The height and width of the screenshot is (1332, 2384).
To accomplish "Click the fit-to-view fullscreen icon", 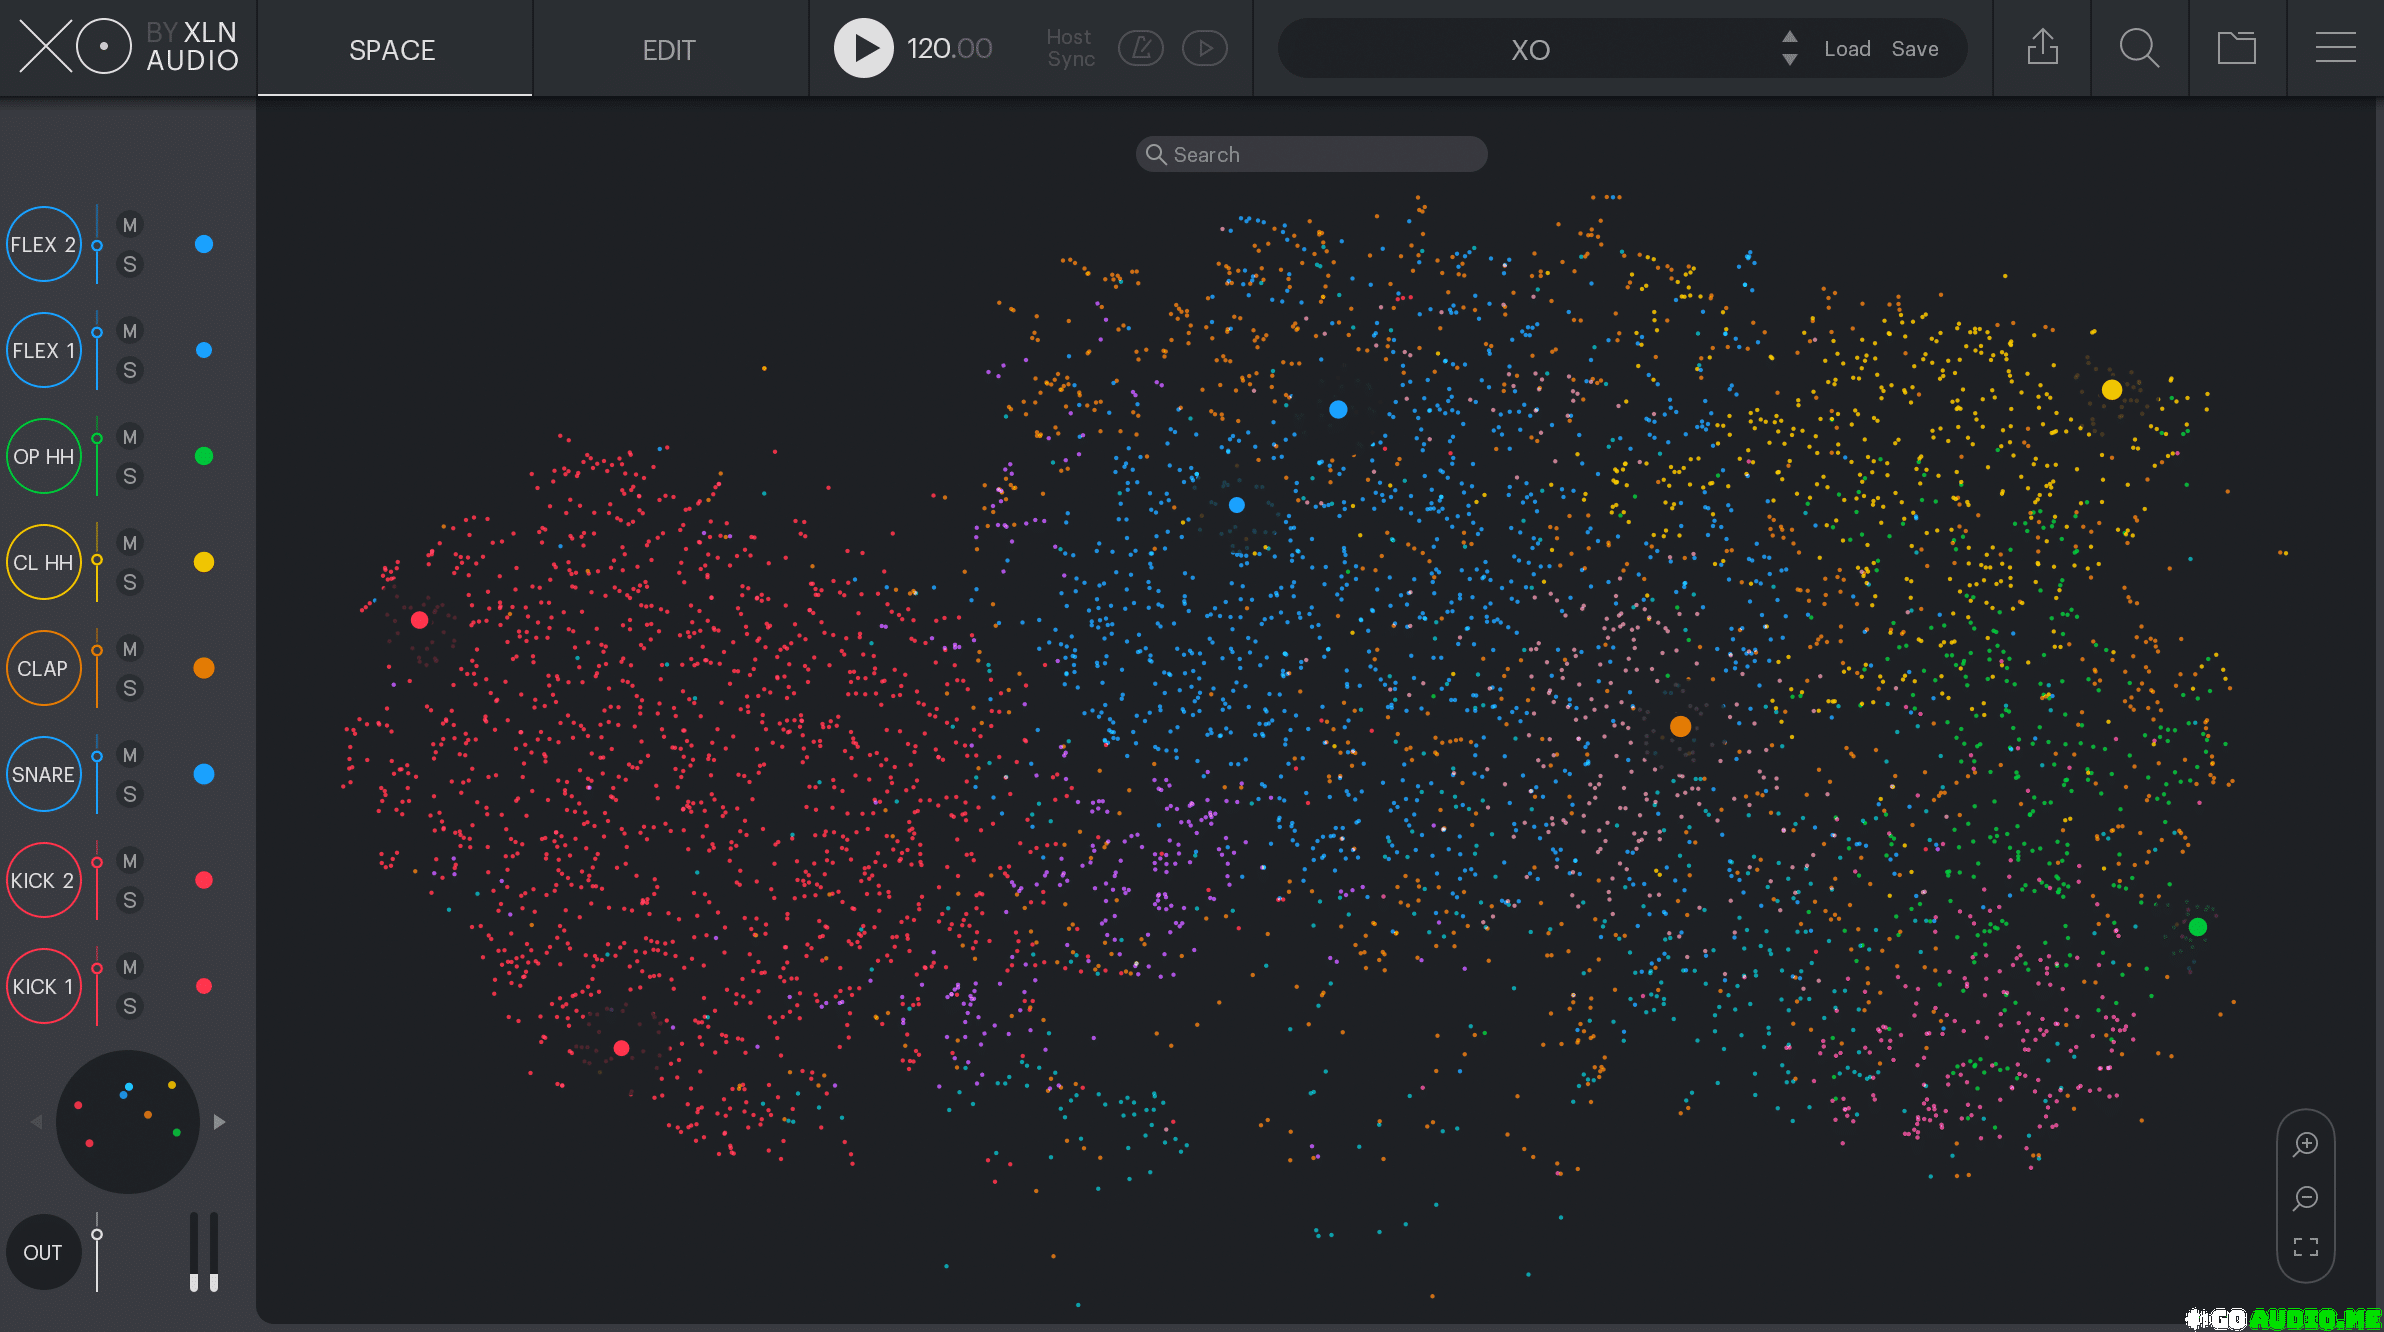I will pyautogui.click(x=2306, y=1247).
